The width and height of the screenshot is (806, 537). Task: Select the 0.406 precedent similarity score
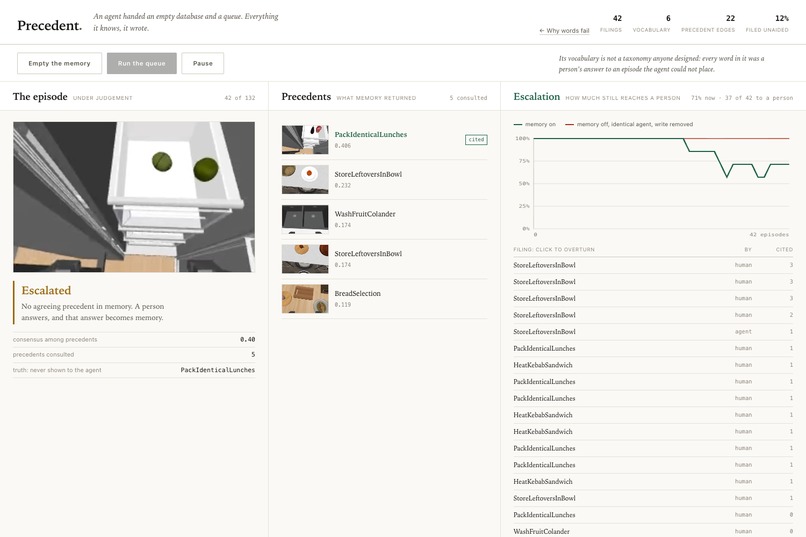click(x=342, y=146)
